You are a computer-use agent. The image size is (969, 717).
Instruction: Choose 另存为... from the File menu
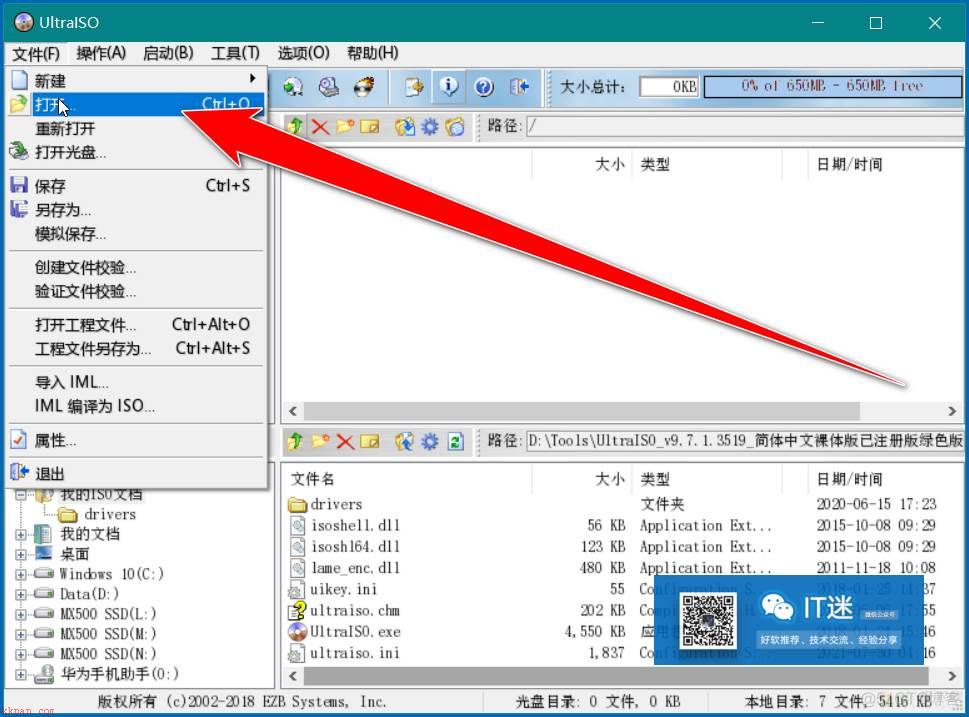137,210
